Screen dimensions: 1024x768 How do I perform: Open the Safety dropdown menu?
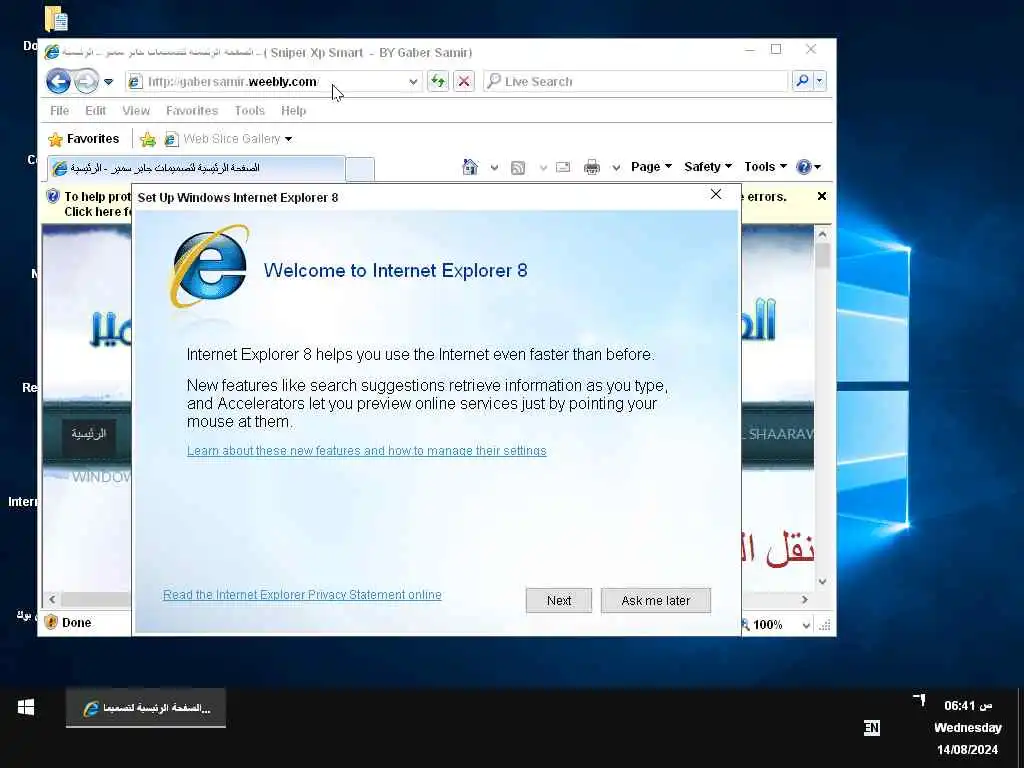tap(708, 167)
